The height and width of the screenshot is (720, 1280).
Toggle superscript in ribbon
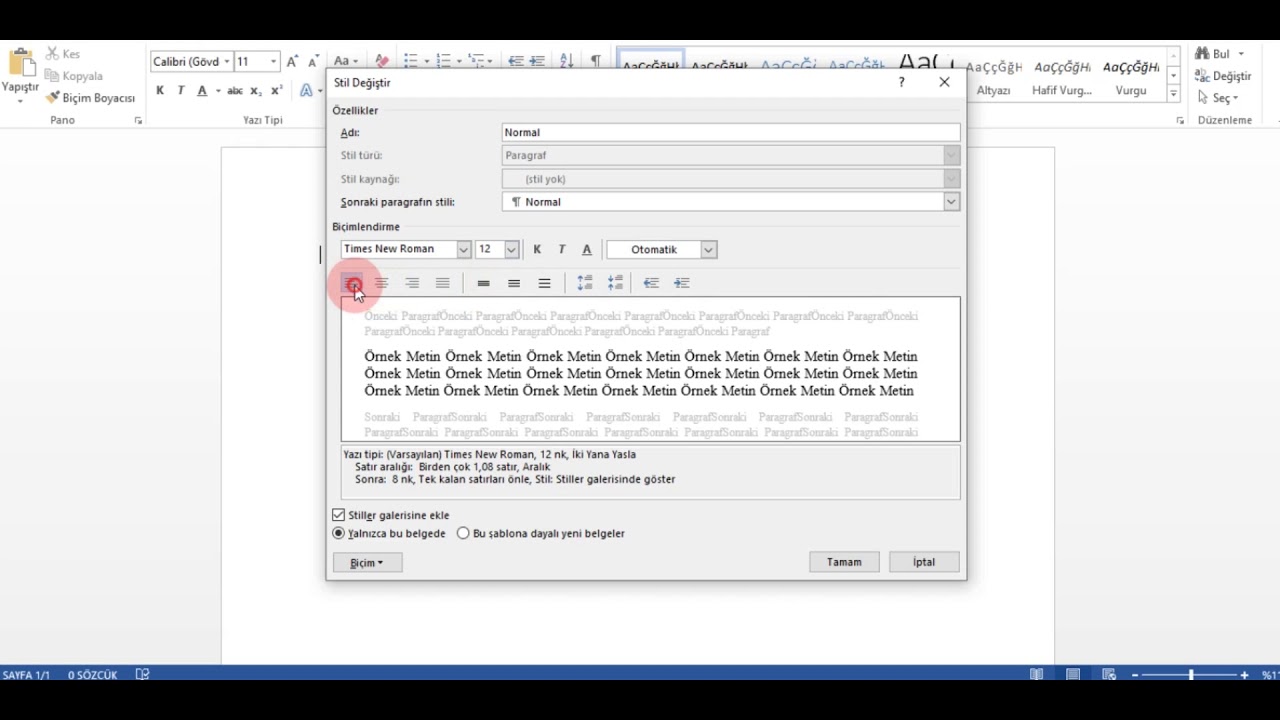click(277, 91)
